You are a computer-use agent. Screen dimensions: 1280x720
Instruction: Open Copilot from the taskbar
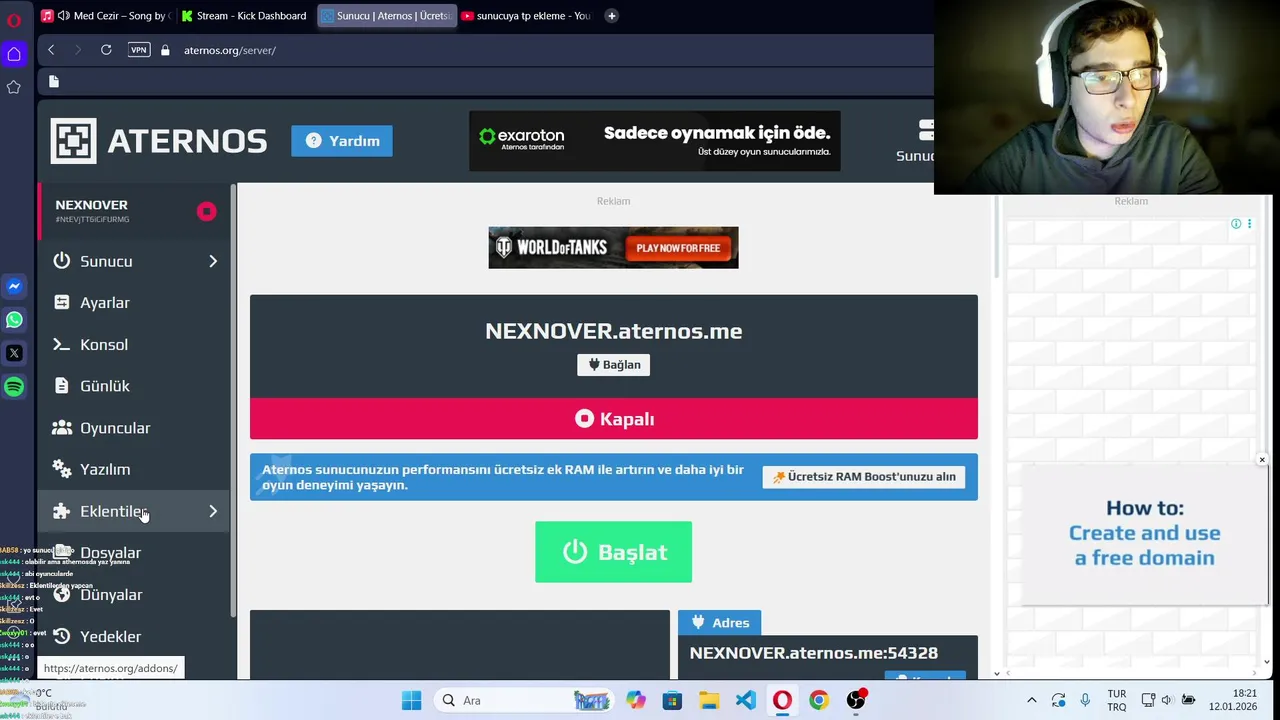636,701
